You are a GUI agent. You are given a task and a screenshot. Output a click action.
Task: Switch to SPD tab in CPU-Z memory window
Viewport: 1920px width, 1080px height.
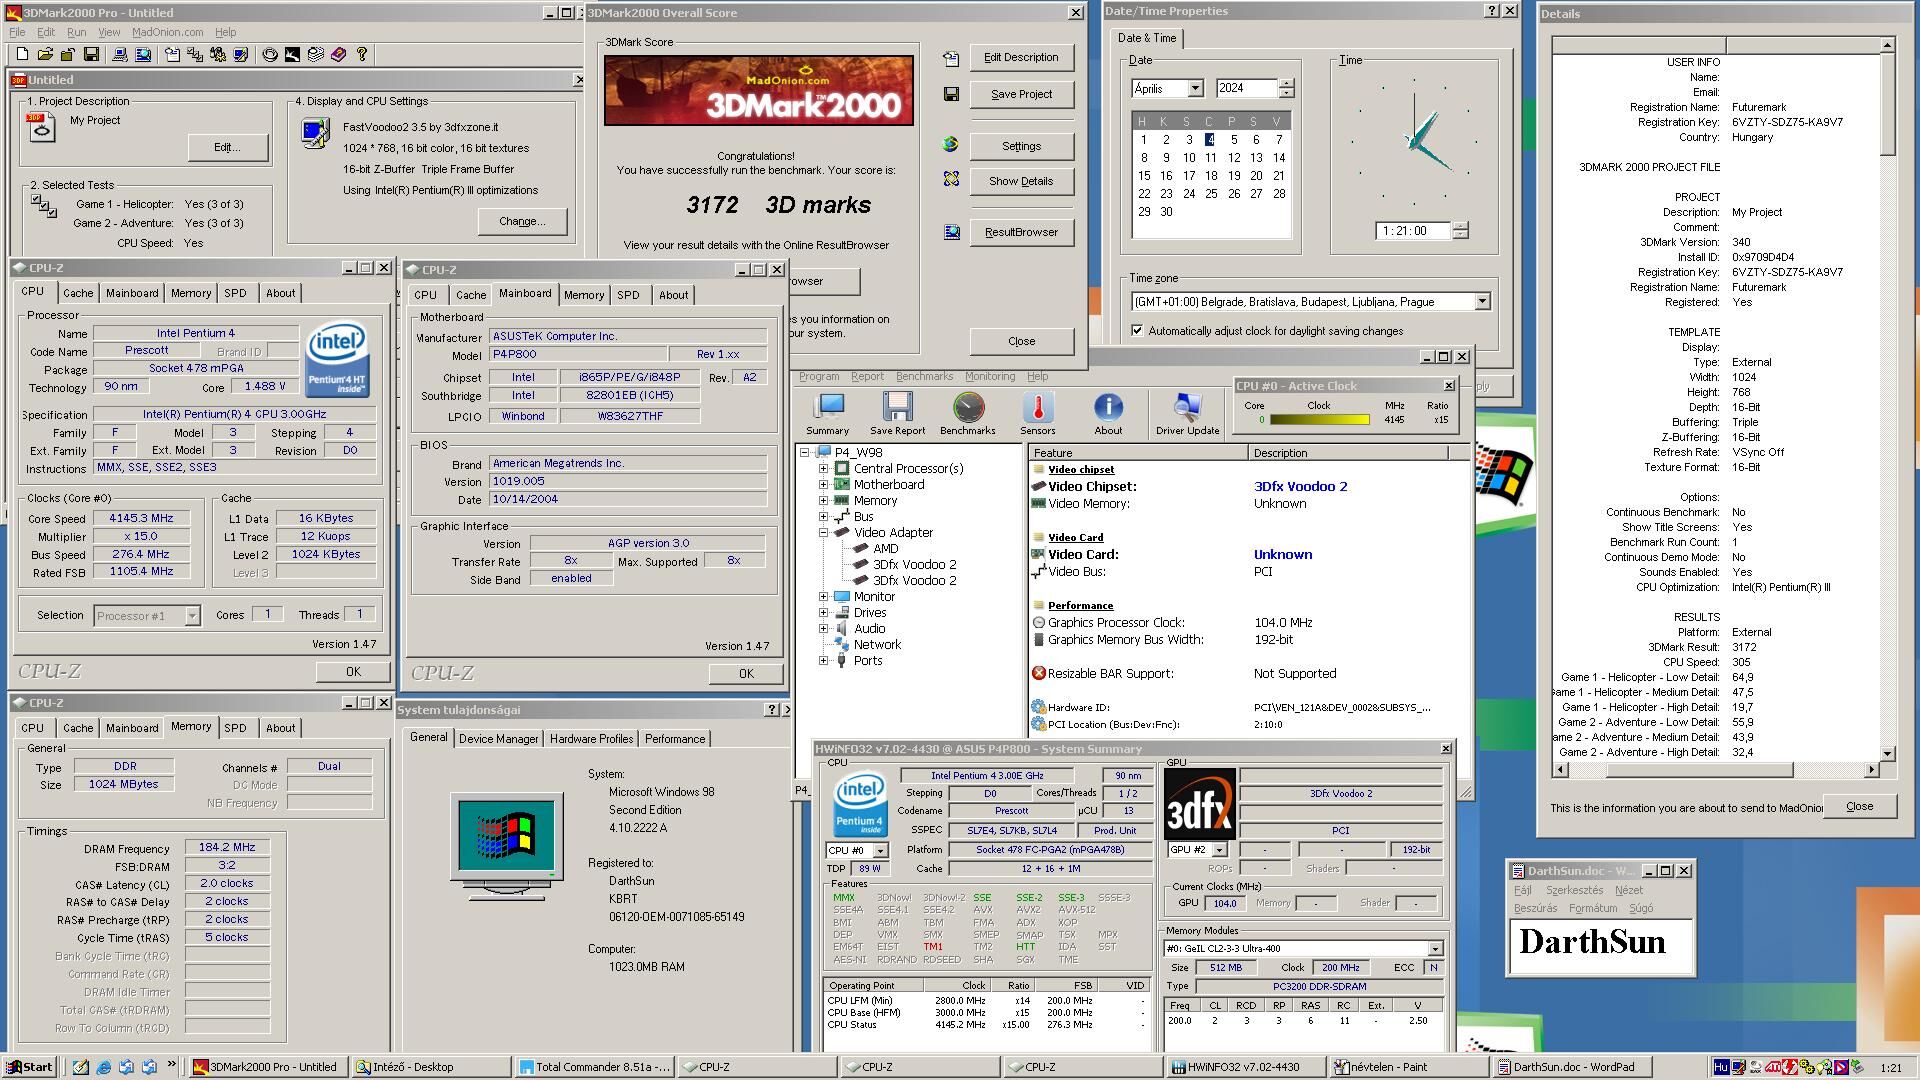pos(235,728)
